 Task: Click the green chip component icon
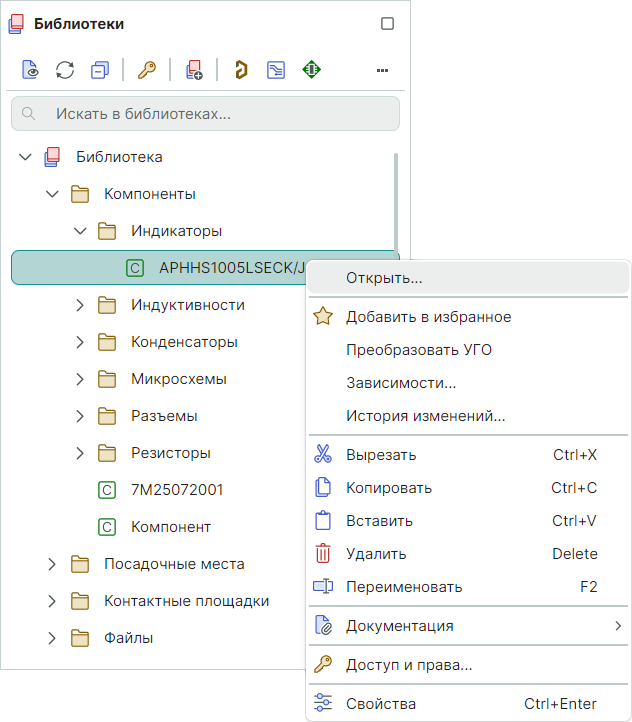[x=311, y=70]
